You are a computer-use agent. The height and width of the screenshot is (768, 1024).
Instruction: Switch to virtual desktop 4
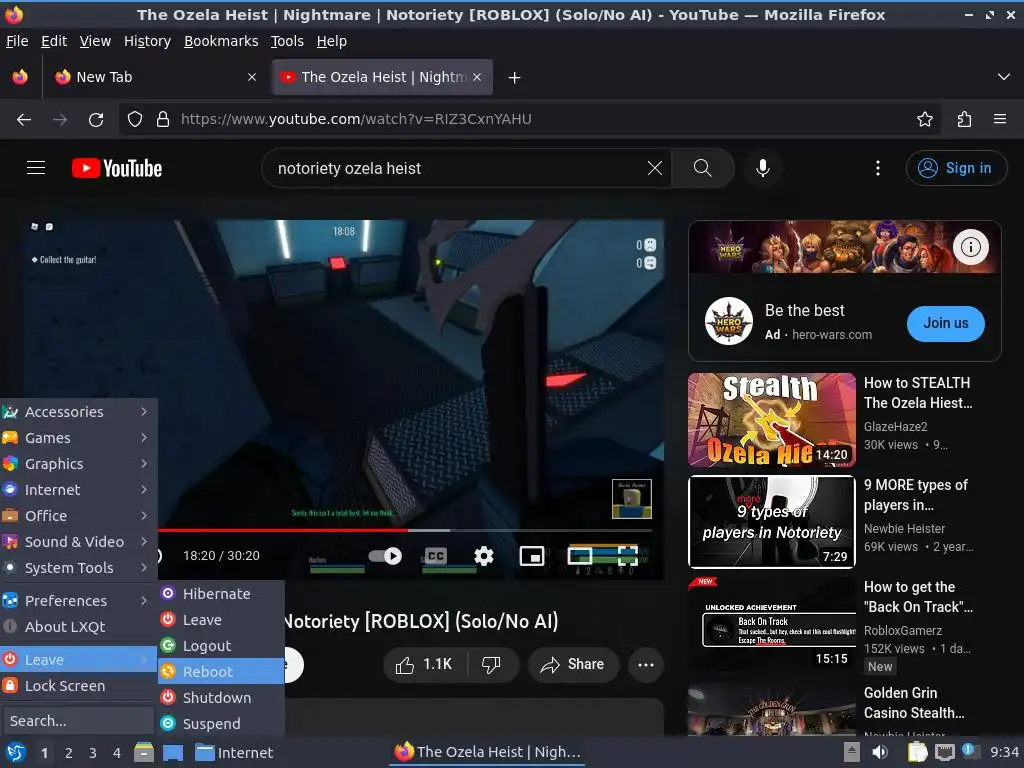coord(117,753)
